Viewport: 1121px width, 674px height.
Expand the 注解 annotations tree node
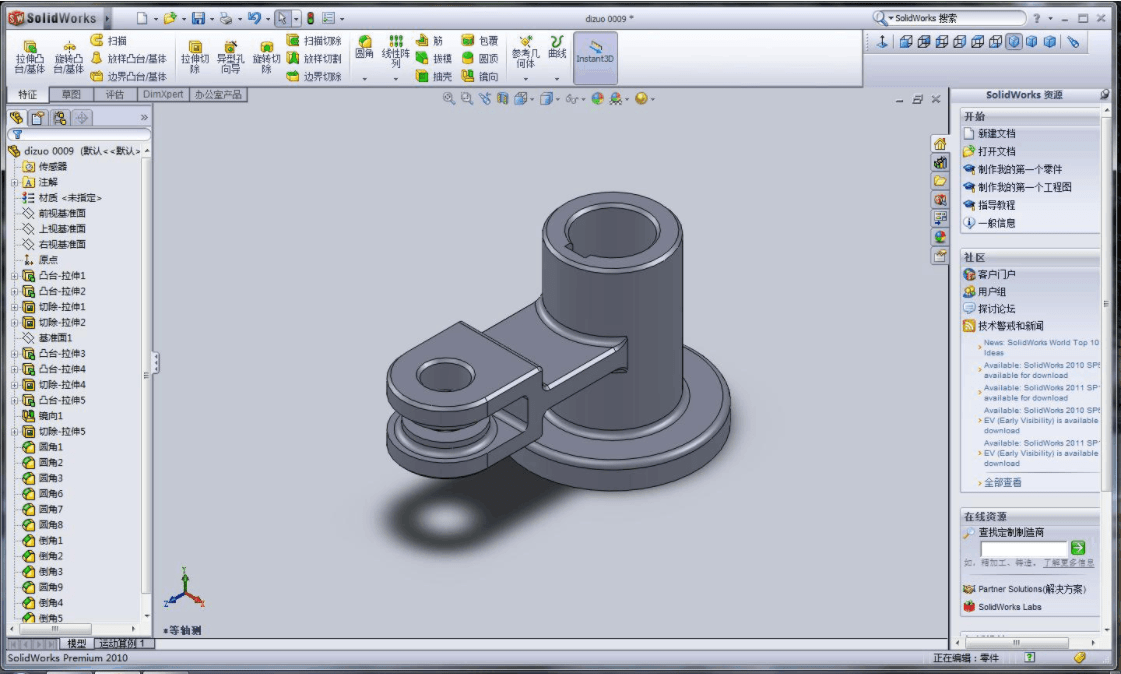14,182
